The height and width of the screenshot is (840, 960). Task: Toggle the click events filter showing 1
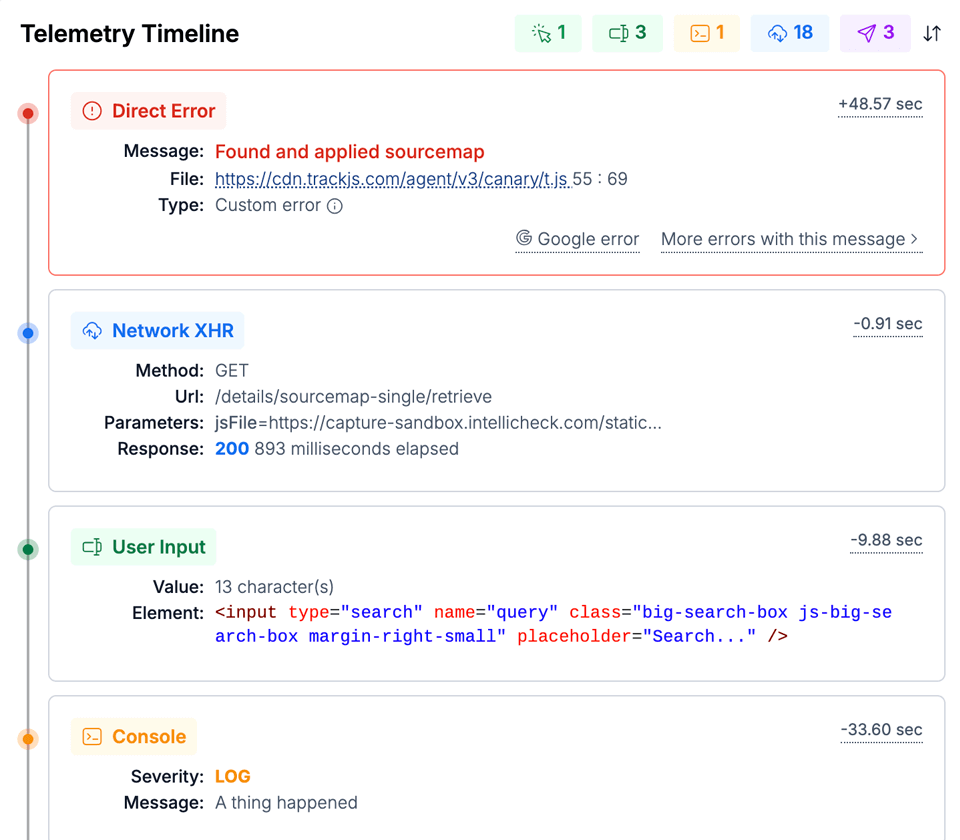pyautogui.click(x=548, y=33)
